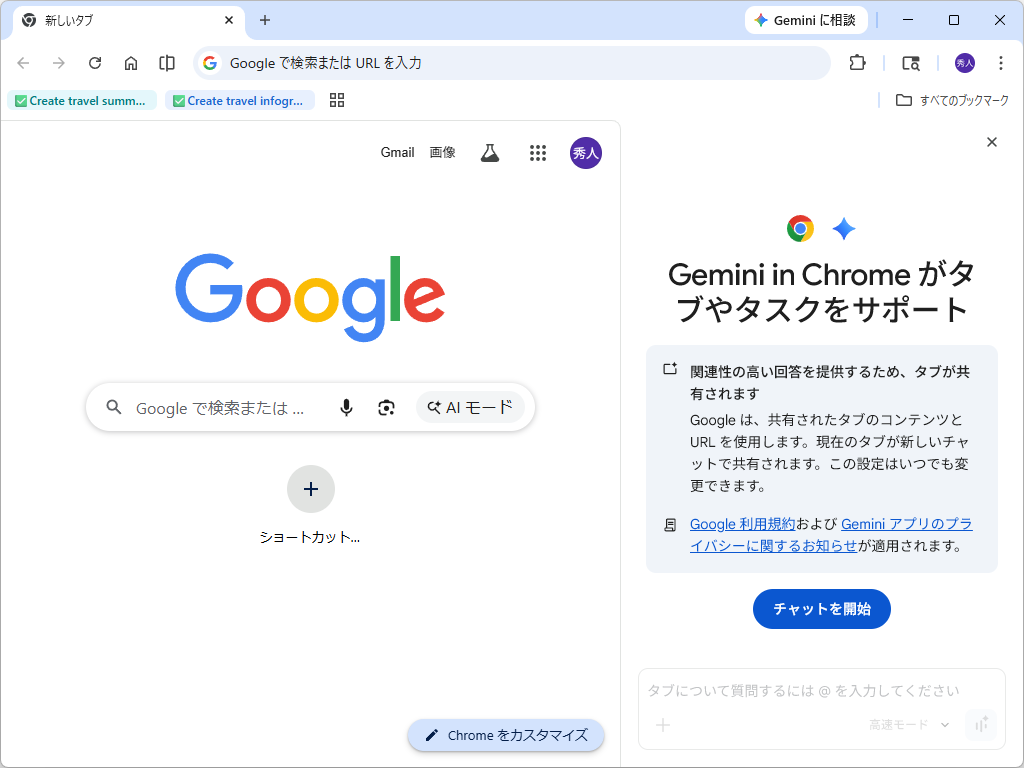Viewport: 1024px width, 768px height.
Task: Click the Google G icon in address bar
Action: 210,63
